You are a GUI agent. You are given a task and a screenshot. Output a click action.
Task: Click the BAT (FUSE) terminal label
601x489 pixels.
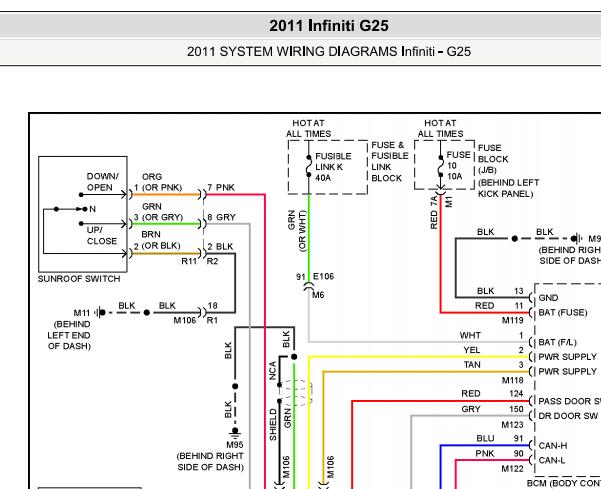[x=563, y=313]
